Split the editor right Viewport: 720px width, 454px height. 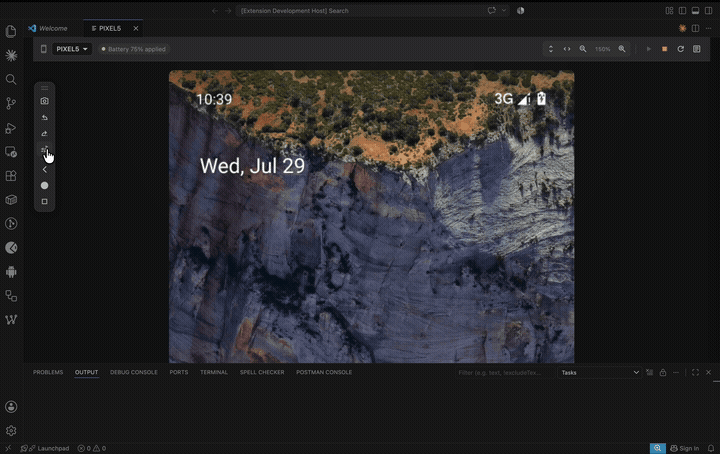696,28
